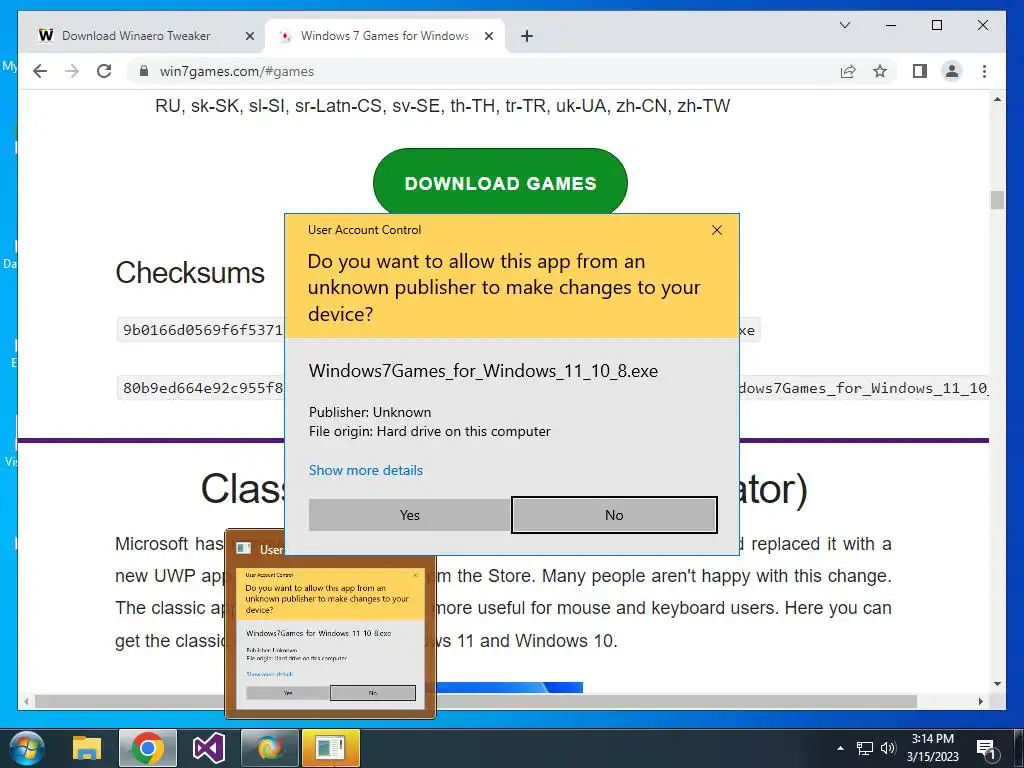
Task: Open the Chrome side panel
Action: click(x=920, y=71)
